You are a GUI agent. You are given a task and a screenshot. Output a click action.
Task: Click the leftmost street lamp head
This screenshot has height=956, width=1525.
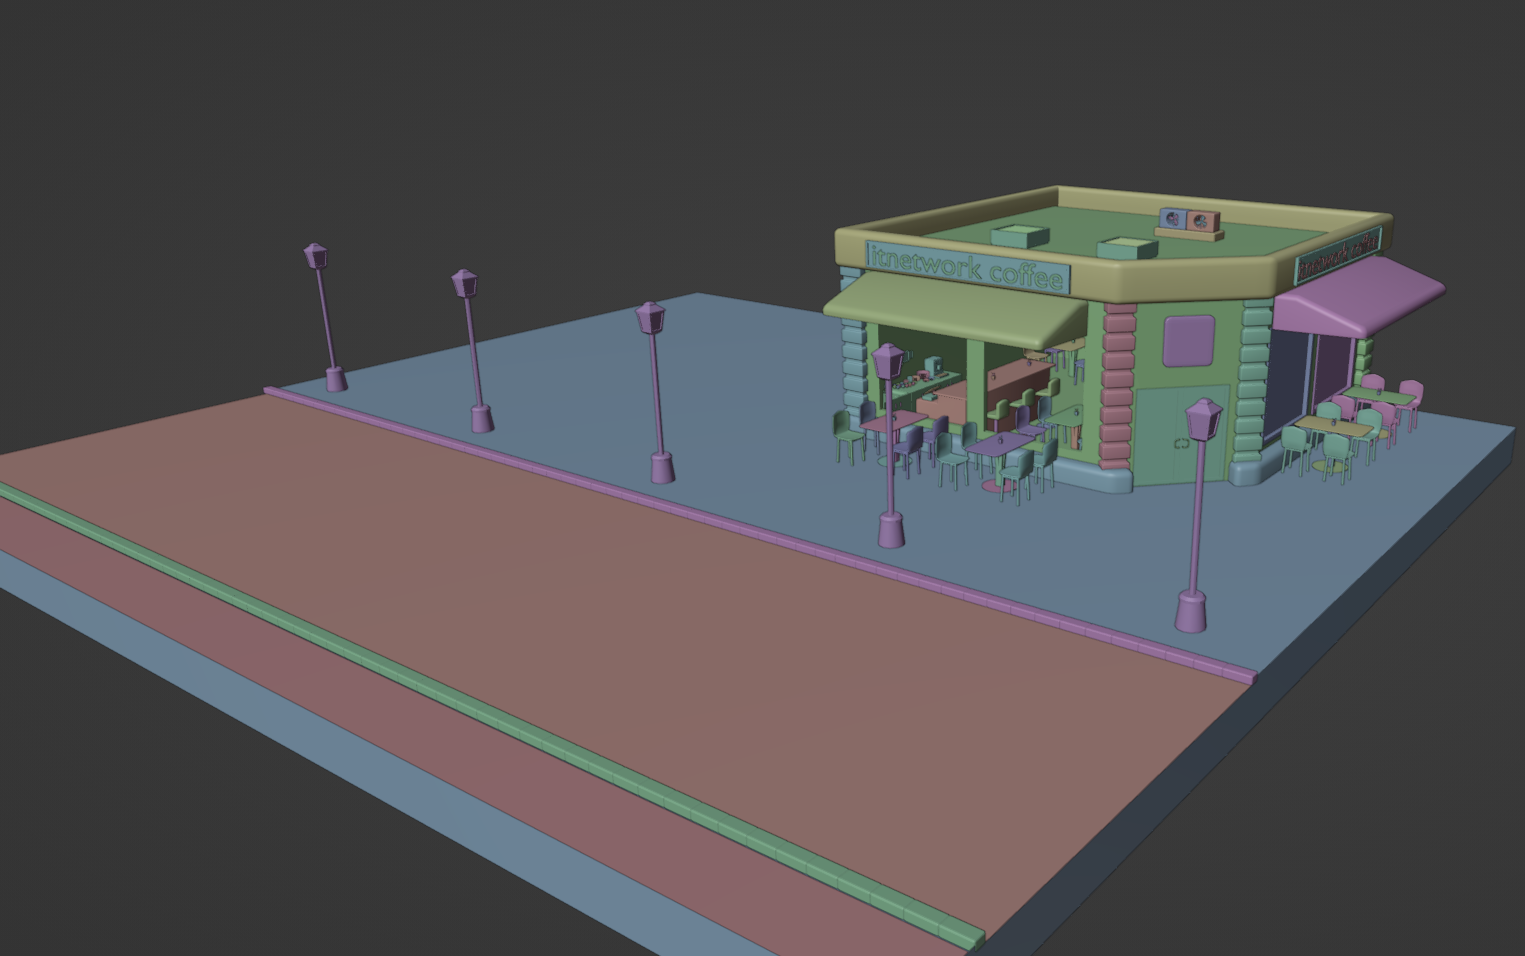pos(316,256)
